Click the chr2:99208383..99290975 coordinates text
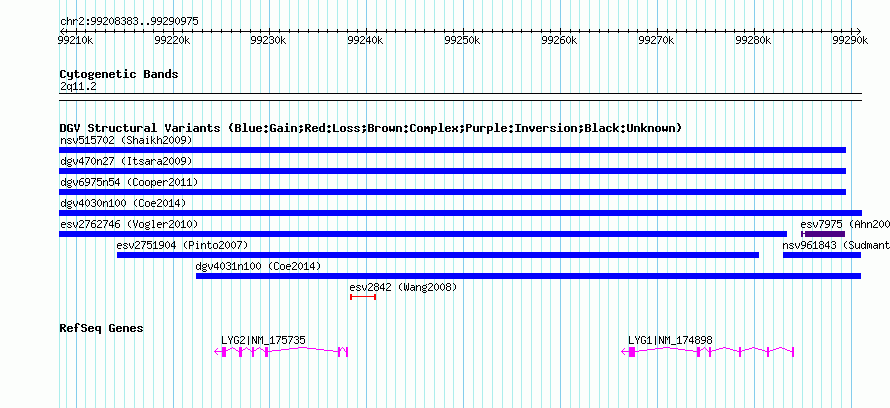 click(129, 22)
